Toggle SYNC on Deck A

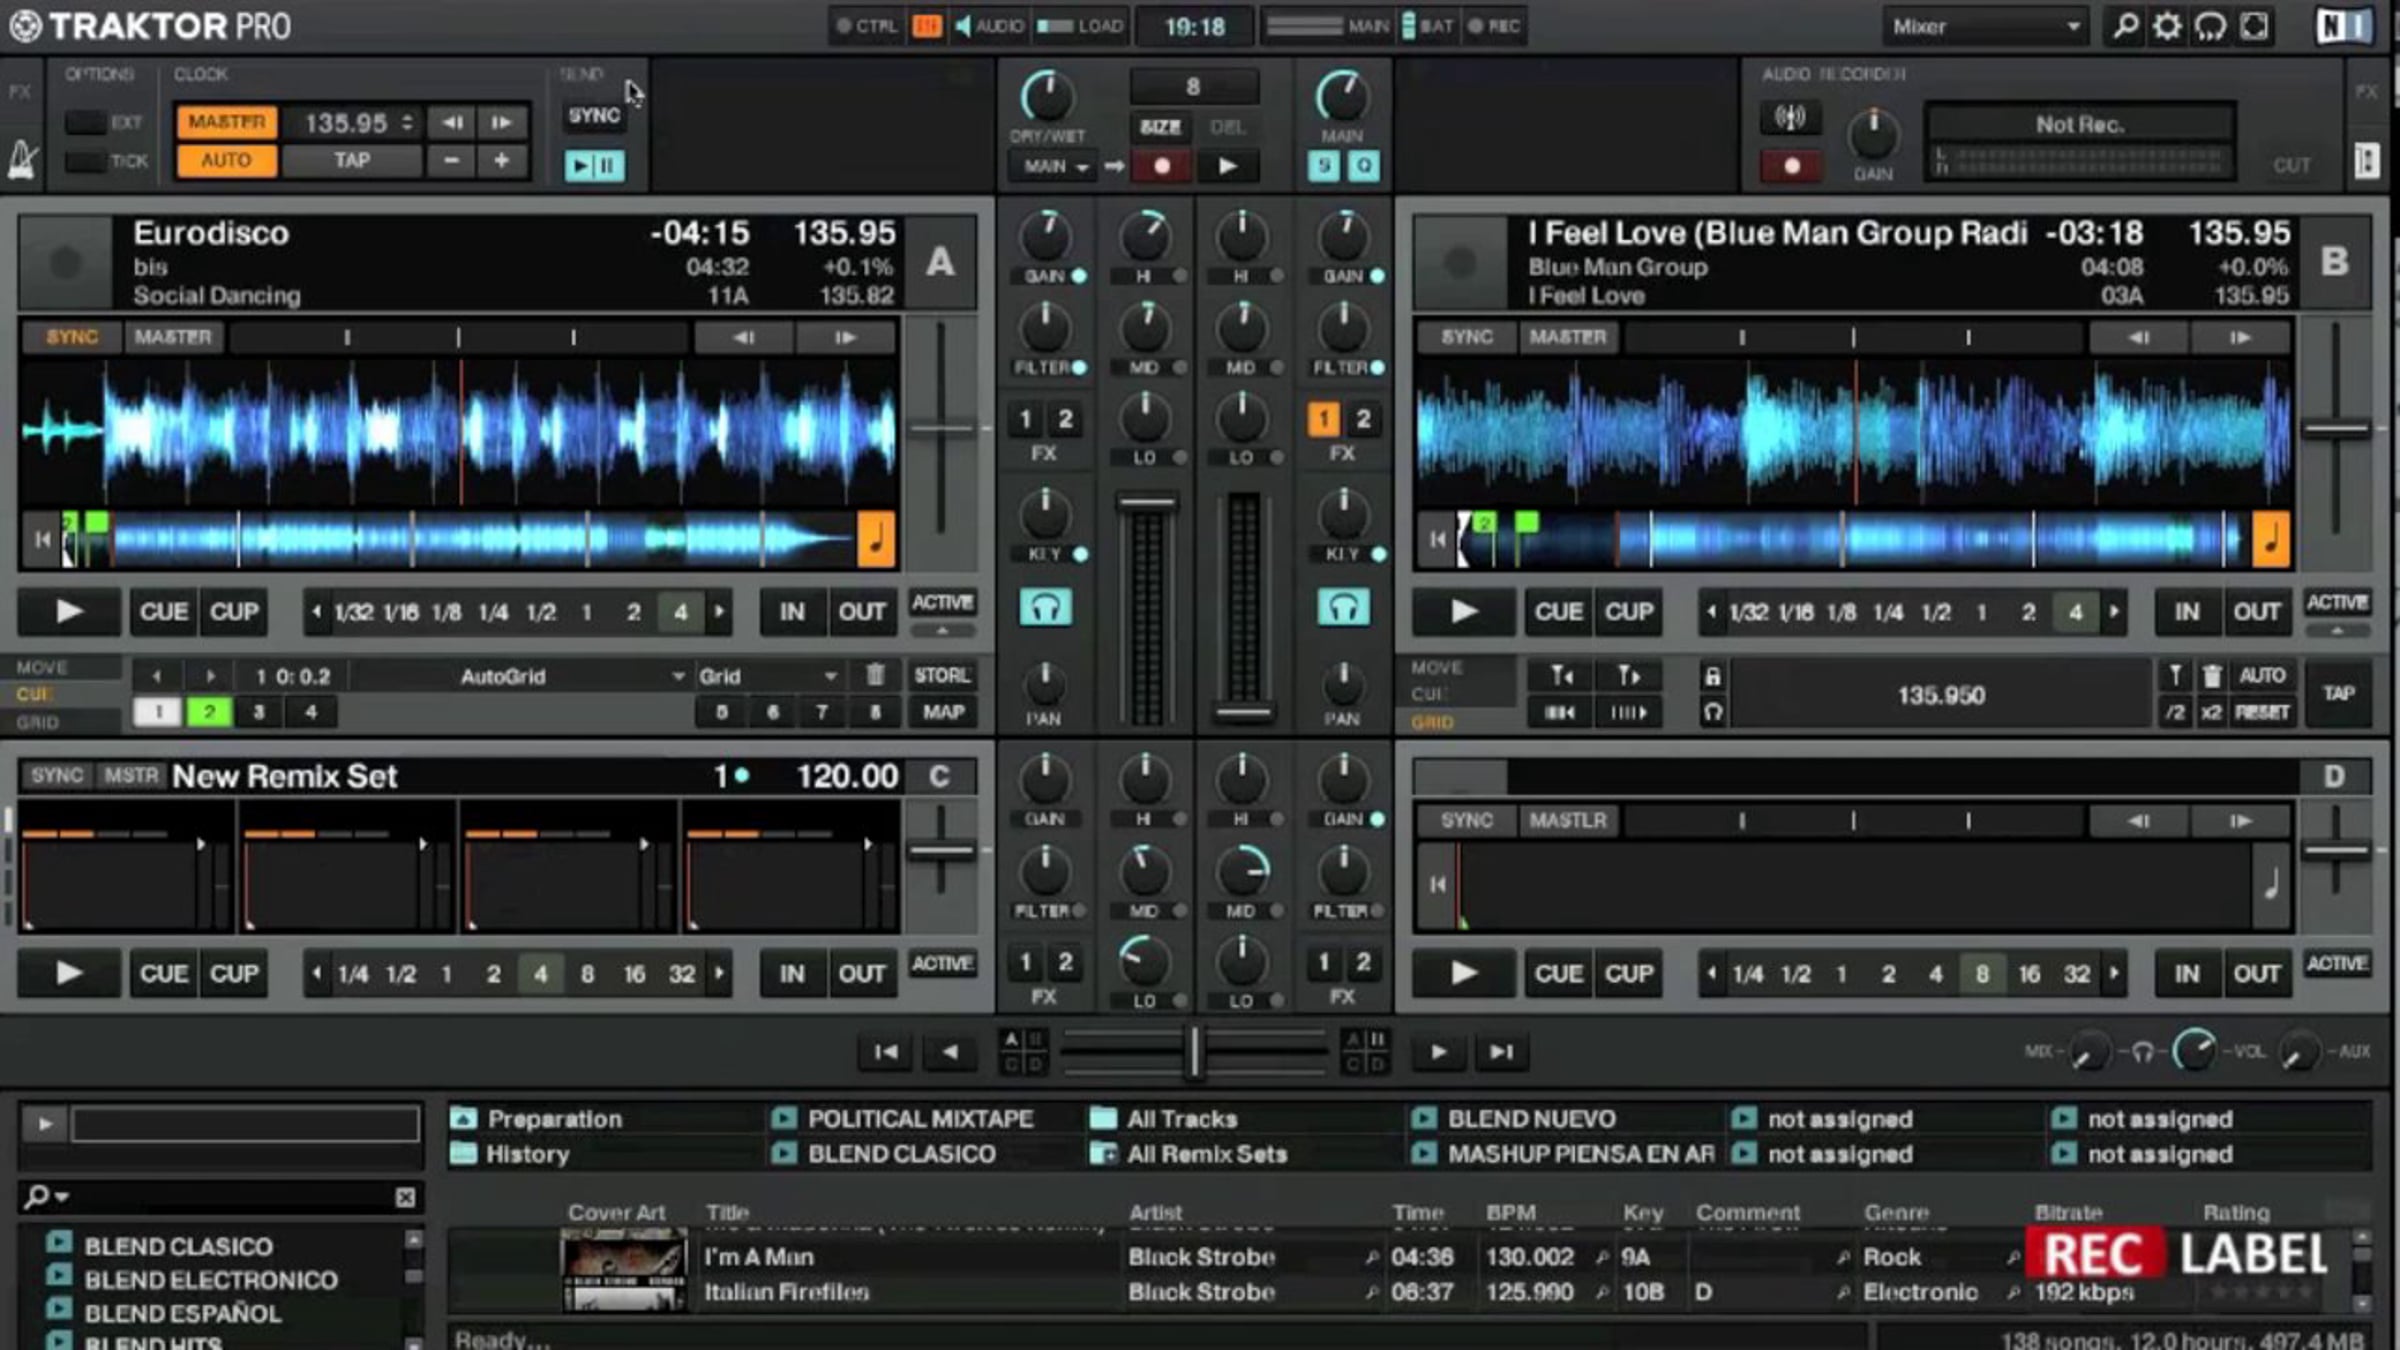(72, 337)
